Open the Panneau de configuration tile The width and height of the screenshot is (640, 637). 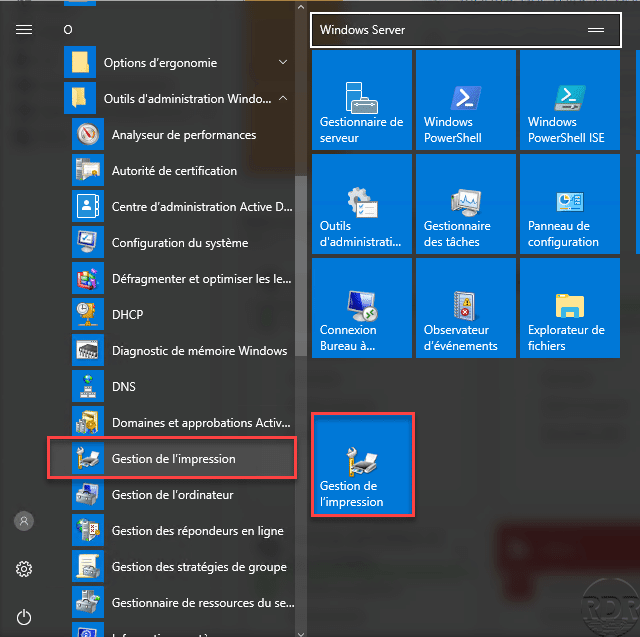[x=570, y=204]
